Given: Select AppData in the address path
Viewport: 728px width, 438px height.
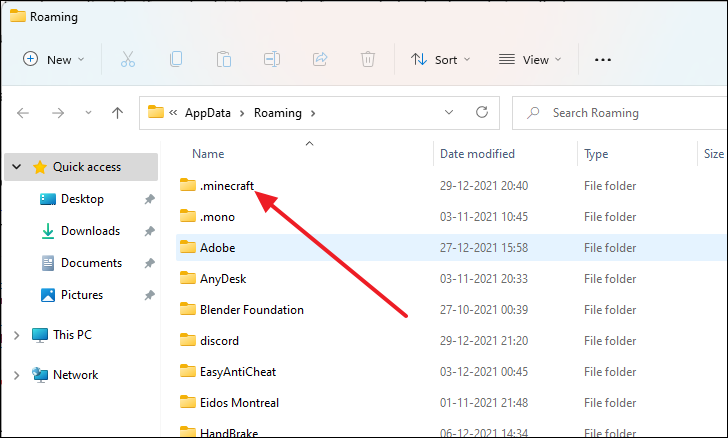Looking at the screenshot, I should click(x=208, y=113).
